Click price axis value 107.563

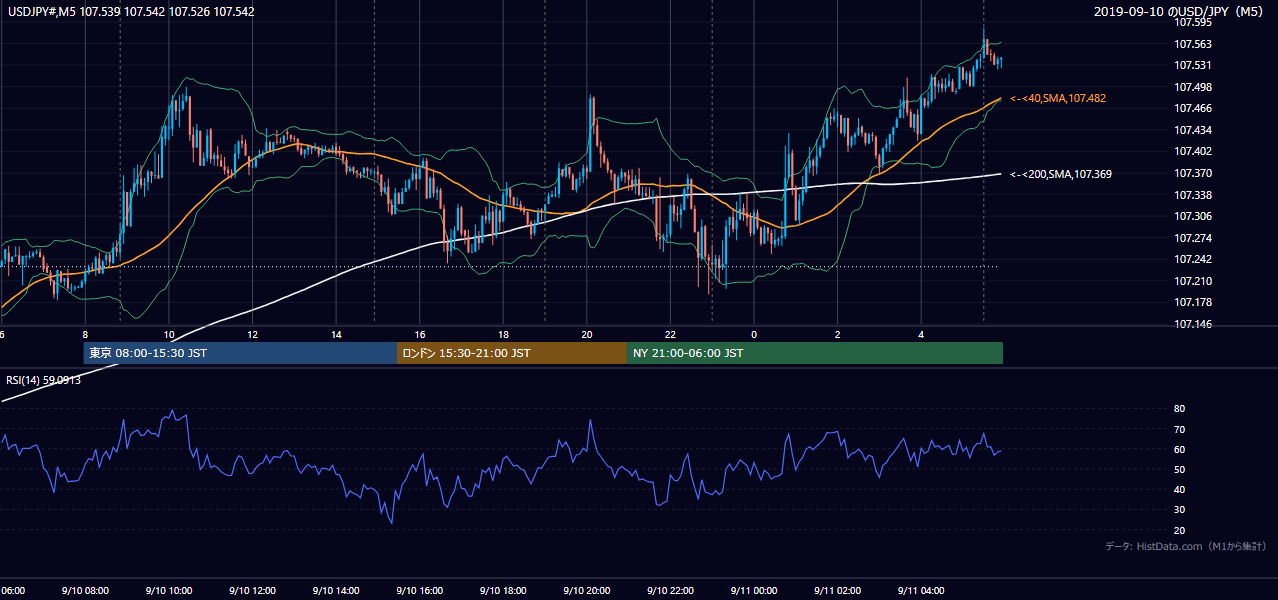1191,44
